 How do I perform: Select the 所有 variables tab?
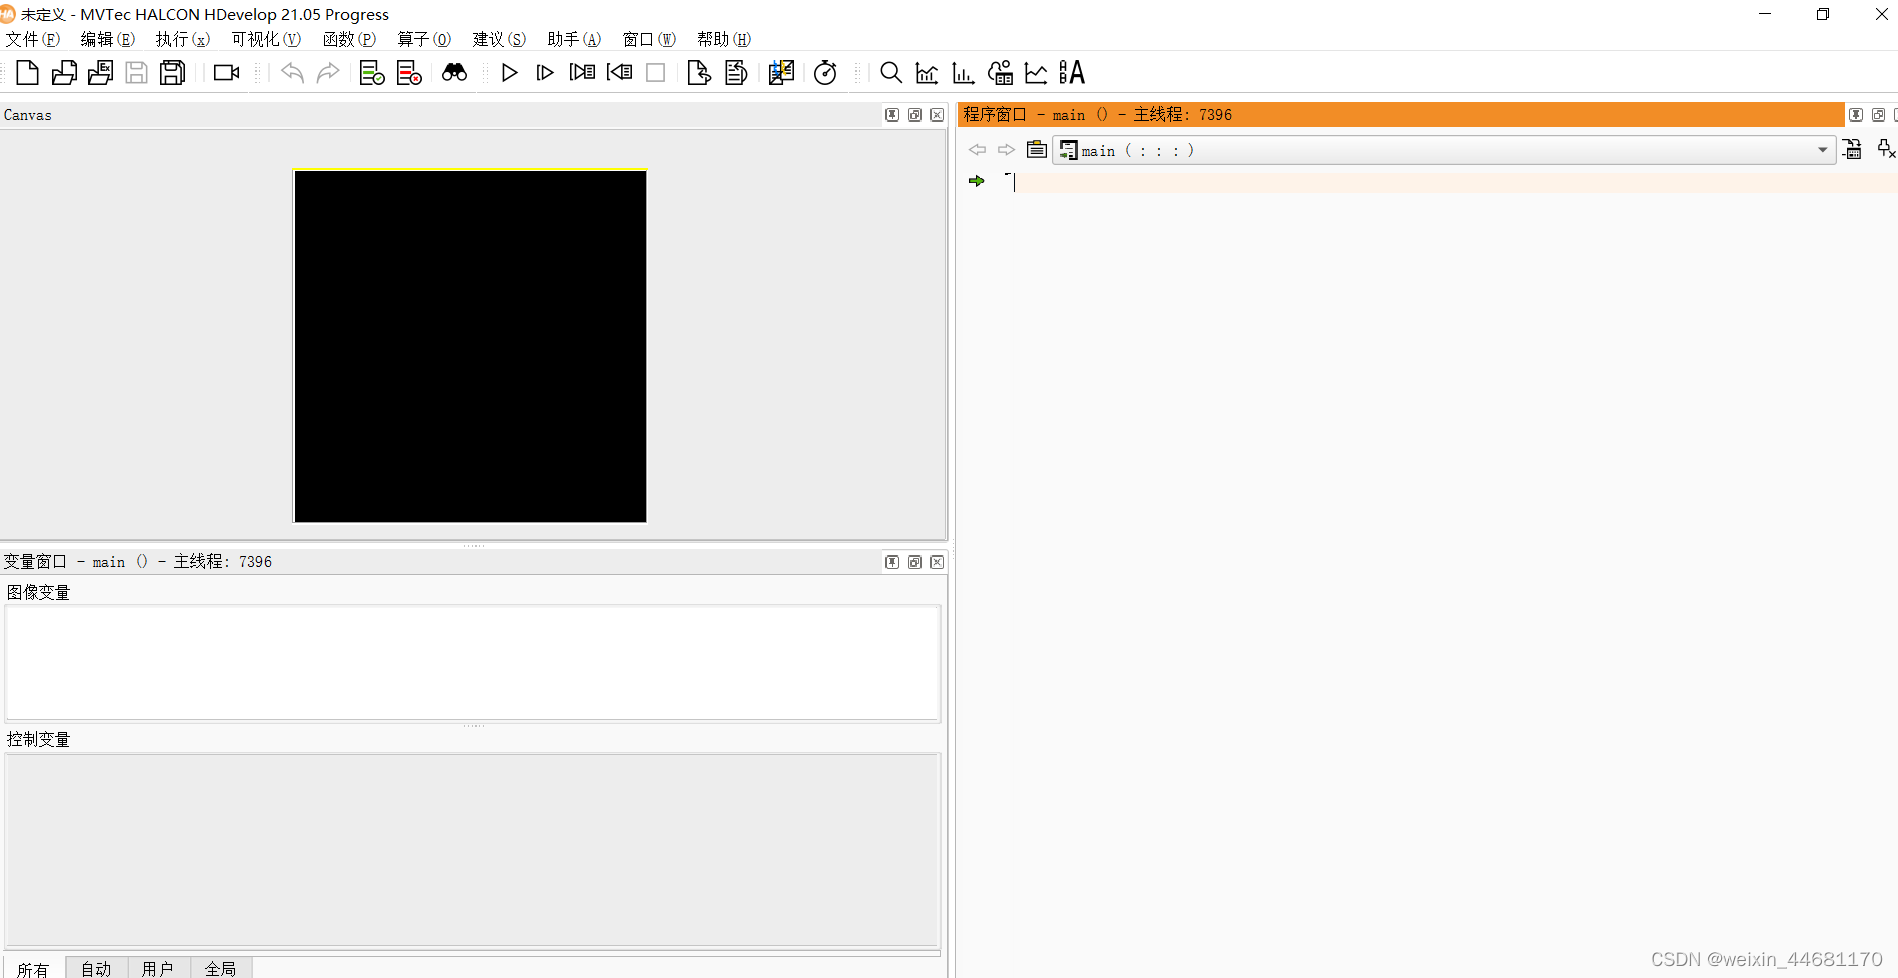pyautogui.click(x=33, y=969)
